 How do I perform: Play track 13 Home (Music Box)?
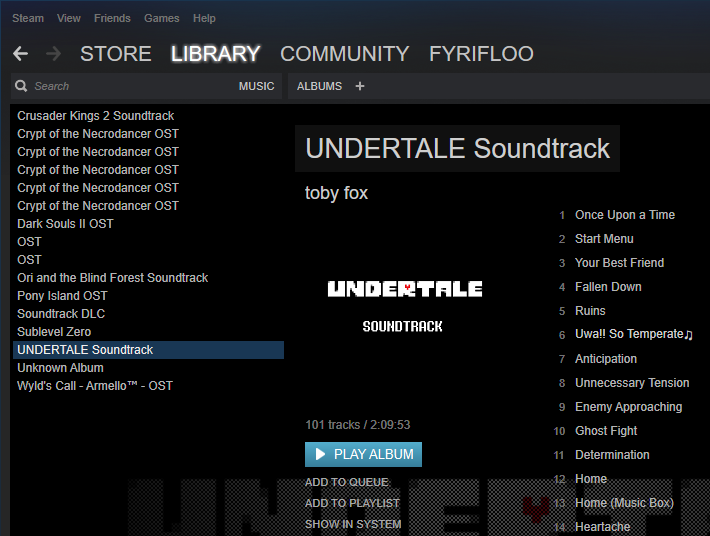click(624, 502)
